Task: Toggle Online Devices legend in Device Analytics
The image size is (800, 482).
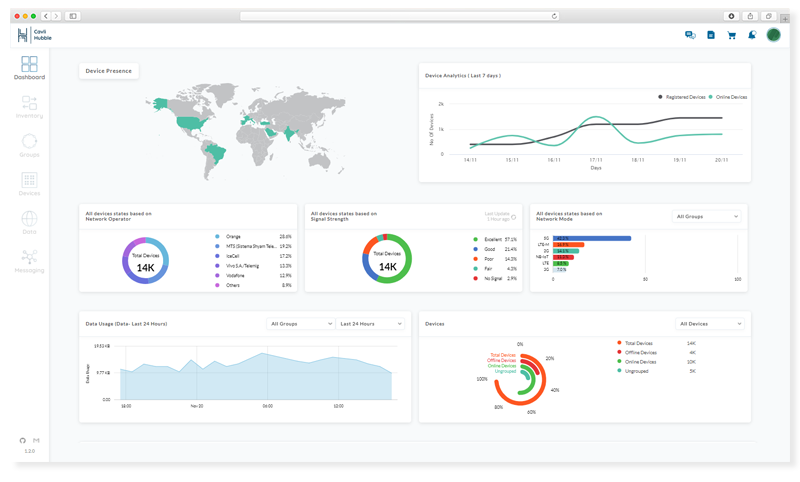Action: 730,97
